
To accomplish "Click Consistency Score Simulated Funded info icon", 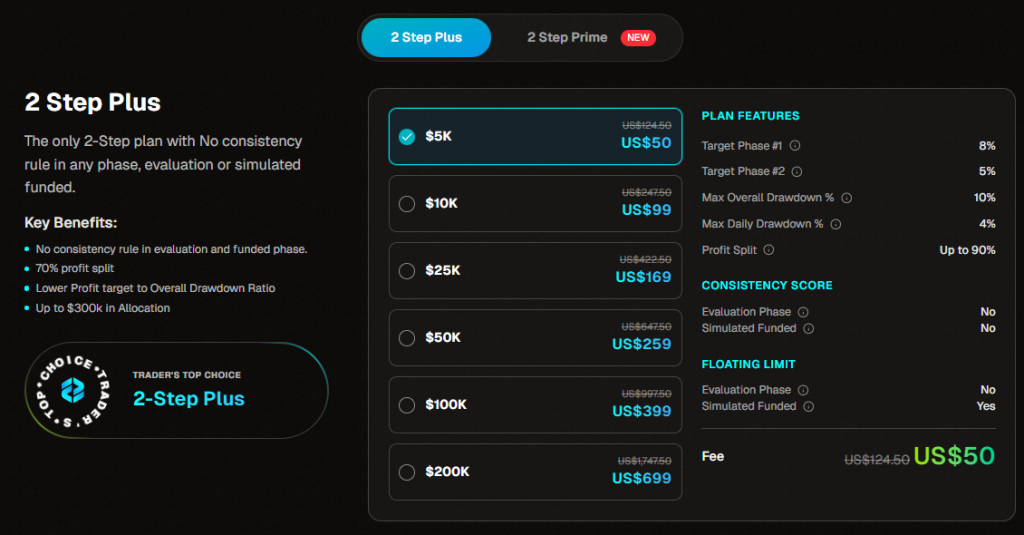I will pos(808,328).
